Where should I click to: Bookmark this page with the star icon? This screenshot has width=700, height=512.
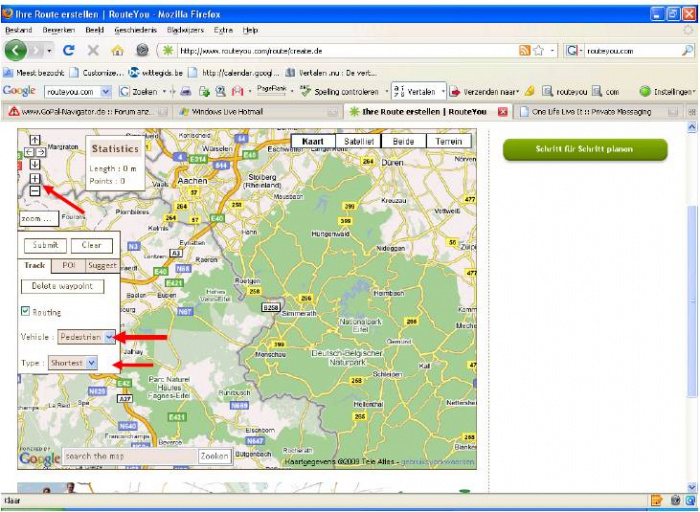point(539,50)
